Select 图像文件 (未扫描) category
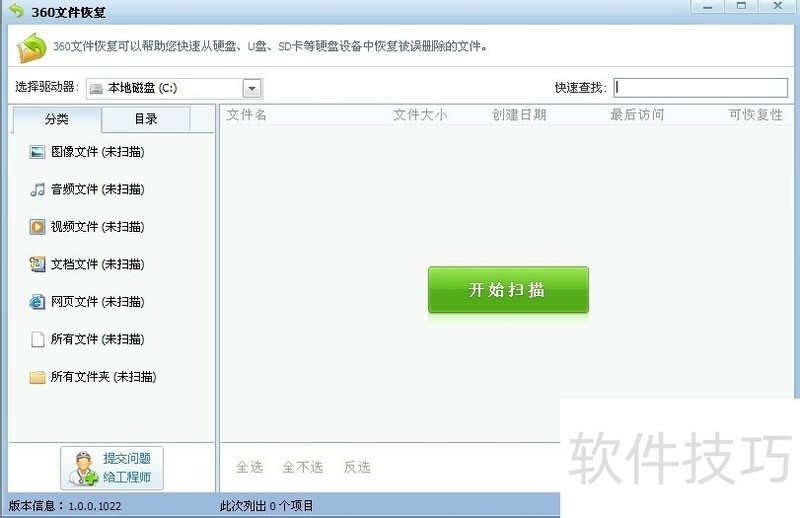The height and width of the screenshot is (518, 800). [x=98, y=152]
